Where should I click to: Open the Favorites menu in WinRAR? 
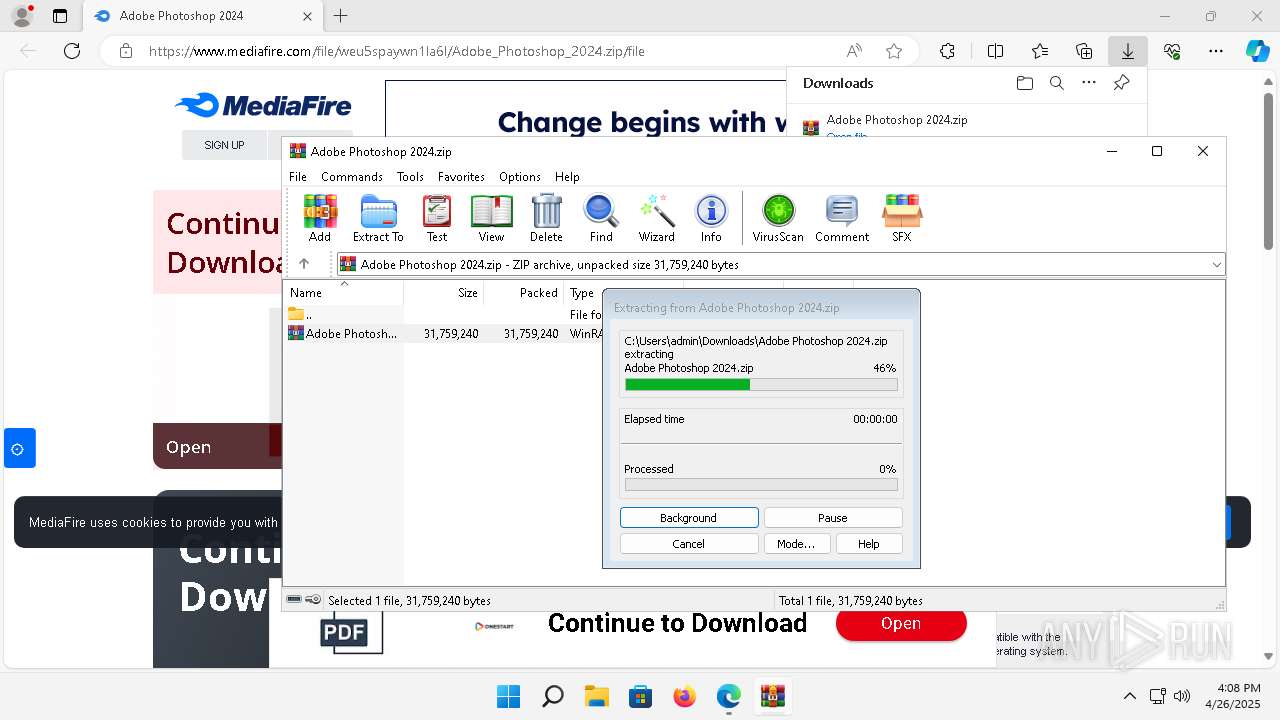pyautogui.click(x=461, y=176)
